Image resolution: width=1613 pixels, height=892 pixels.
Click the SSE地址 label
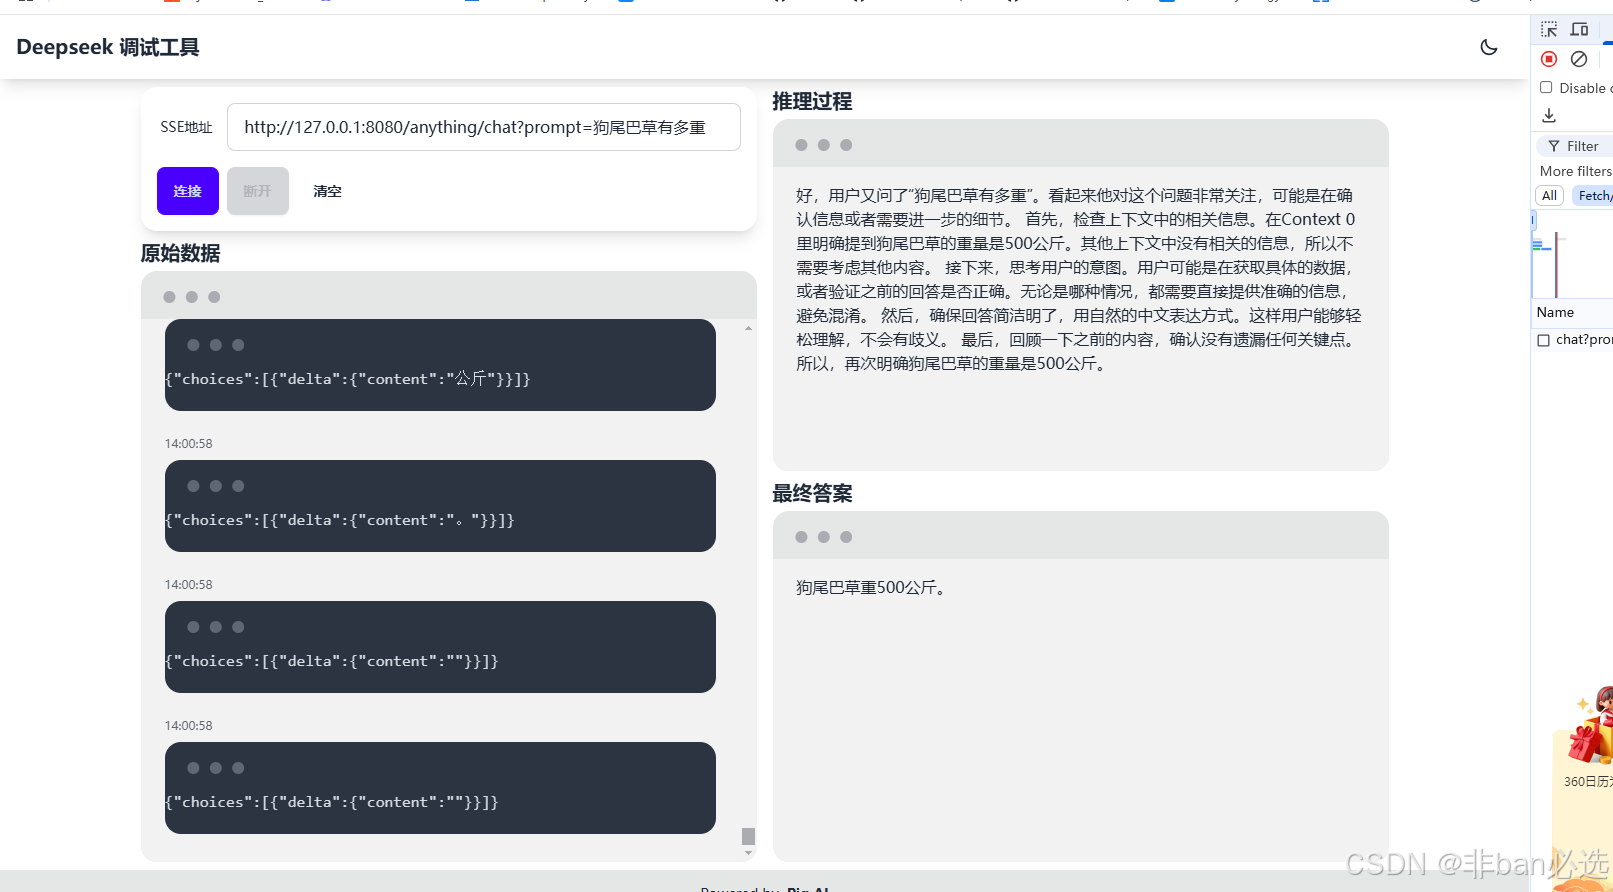click(186, 127)
